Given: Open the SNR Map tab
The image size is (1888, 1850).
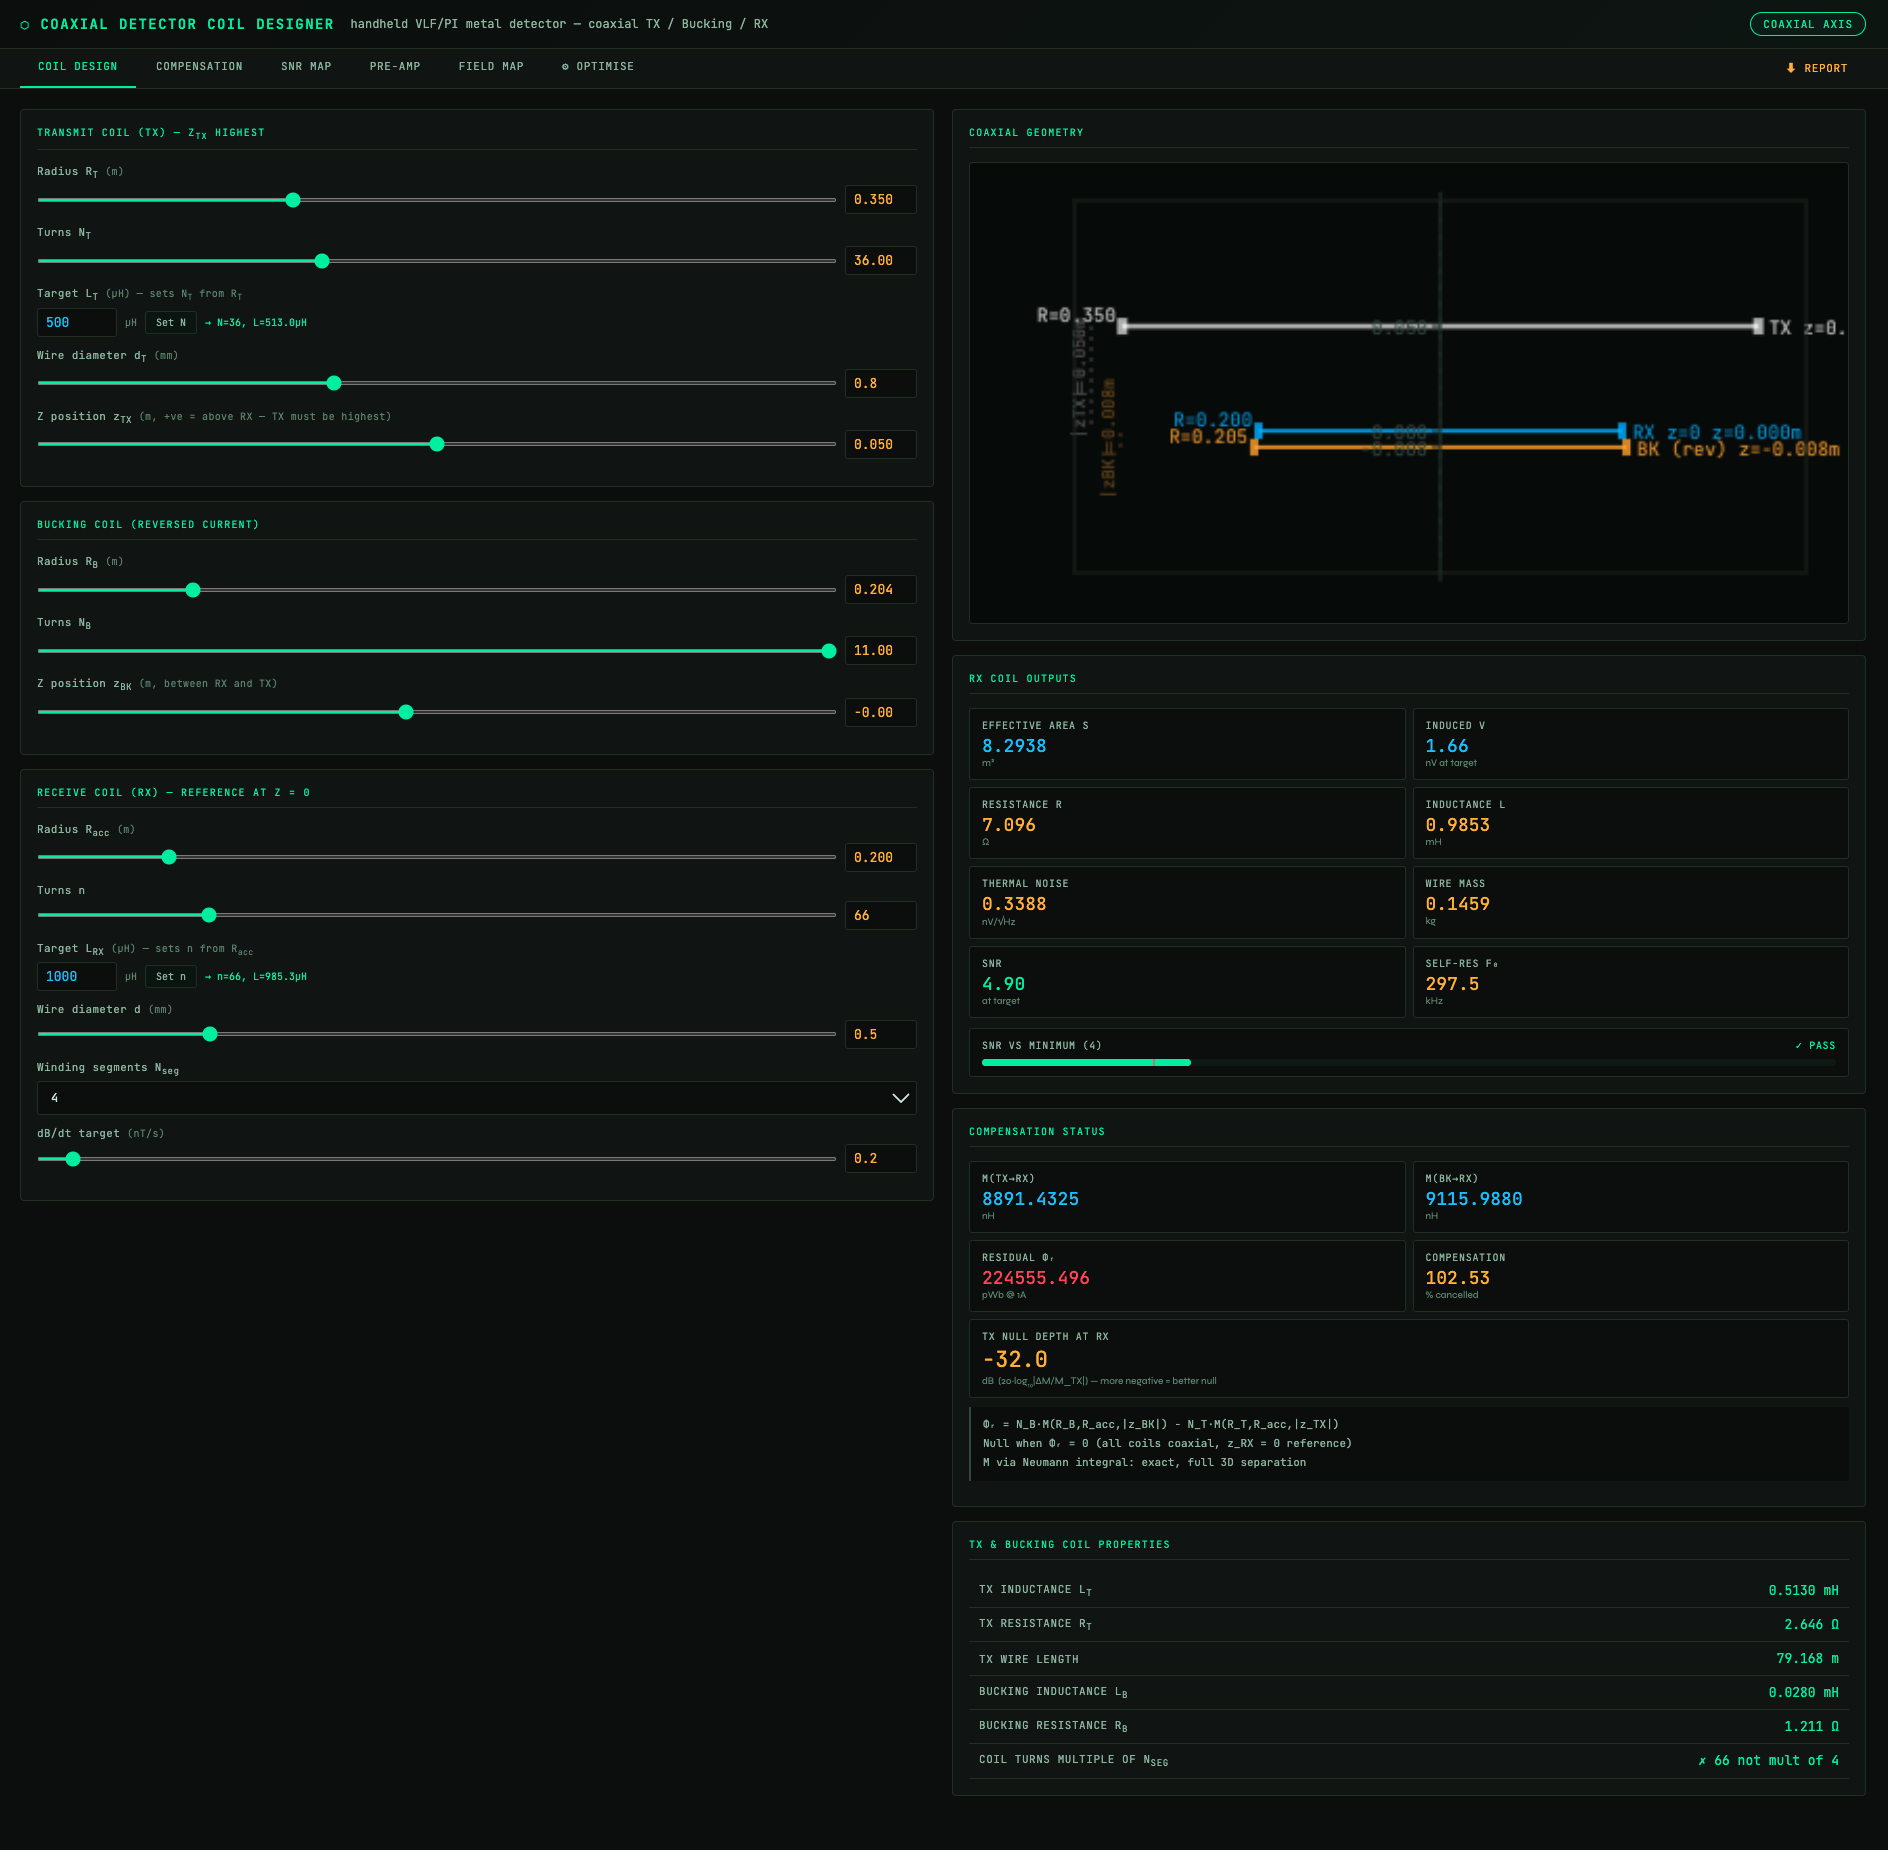Looking at the screenshot, I should tap(306, 67).
